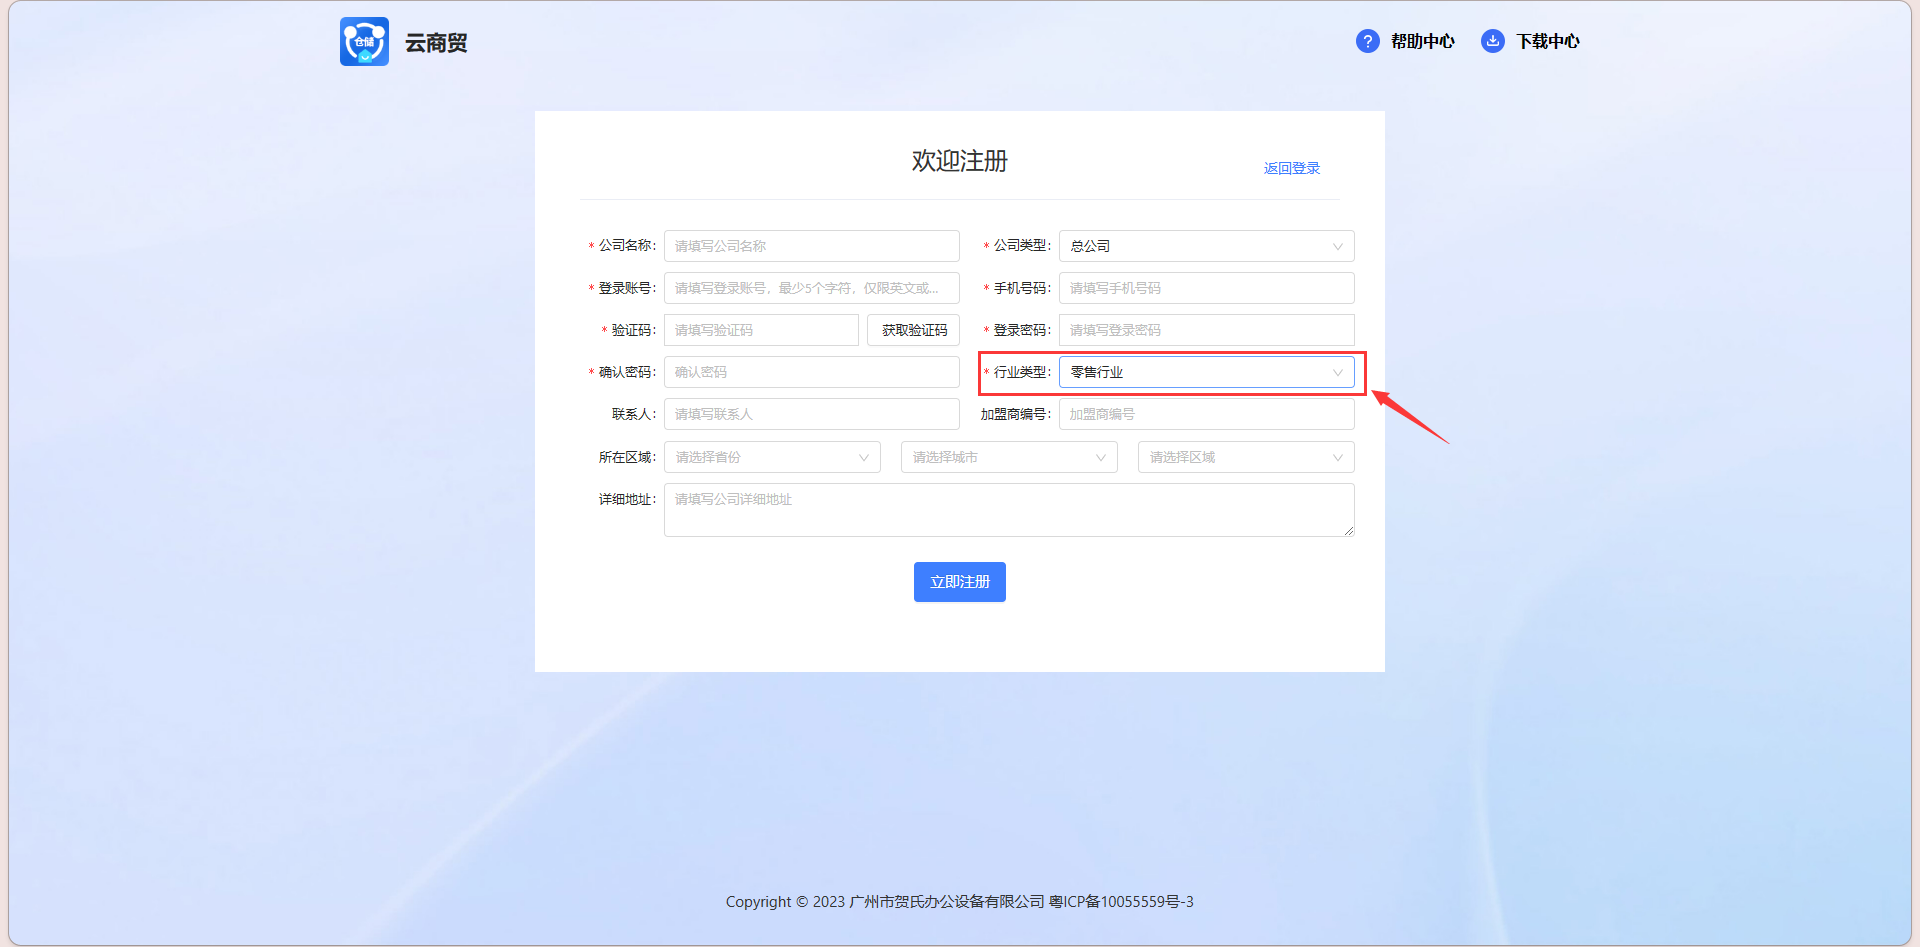Click the 手机号码 input field

pos(1206,288)
